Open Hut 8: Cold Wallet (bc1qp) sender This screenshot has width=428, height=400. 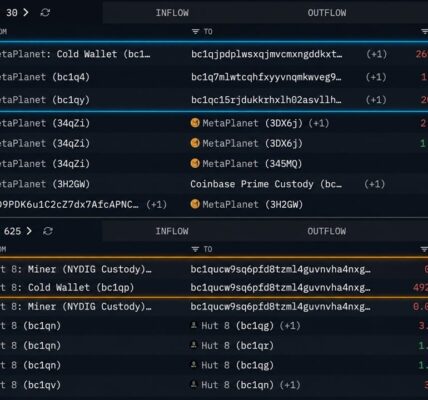point(67,287)
